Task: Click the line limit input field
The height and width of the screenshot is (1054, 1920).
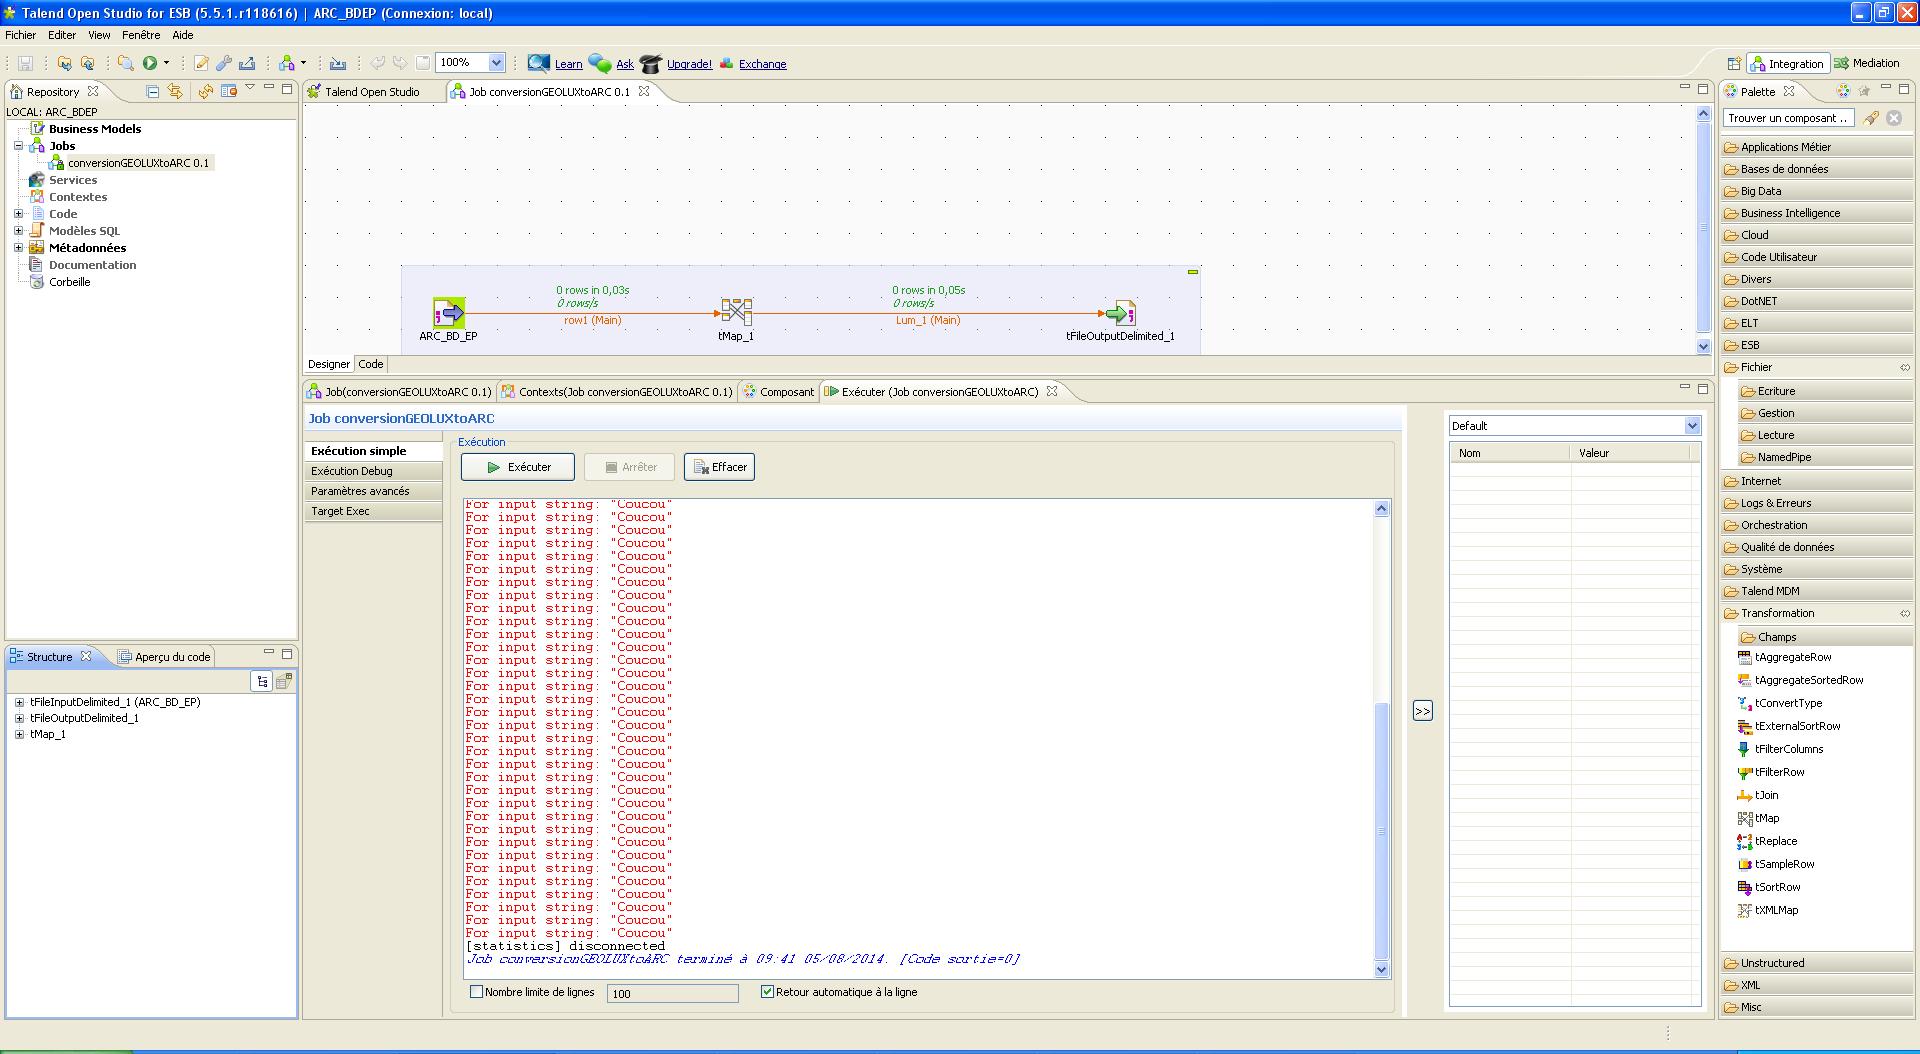Action: [672, 993]
